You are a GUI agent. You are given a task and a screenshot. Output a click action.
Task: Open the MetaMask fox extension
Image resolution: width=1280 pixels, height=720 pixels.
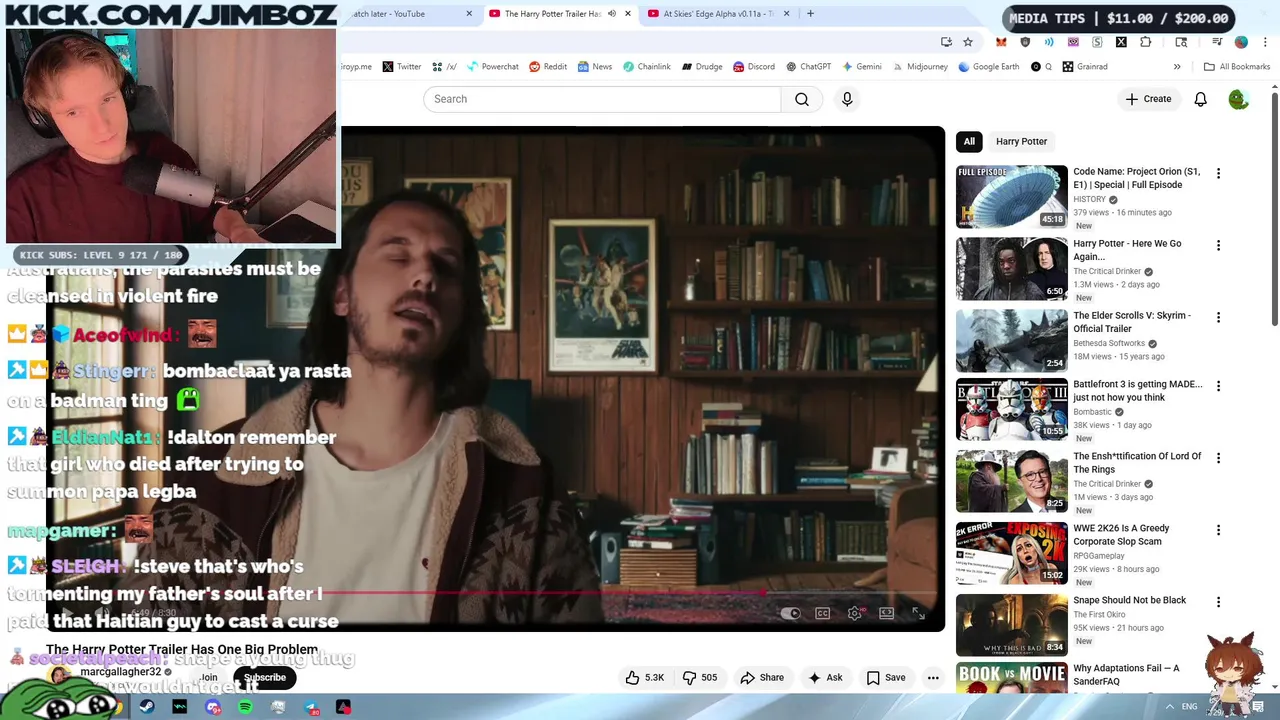coord(1001,42)
